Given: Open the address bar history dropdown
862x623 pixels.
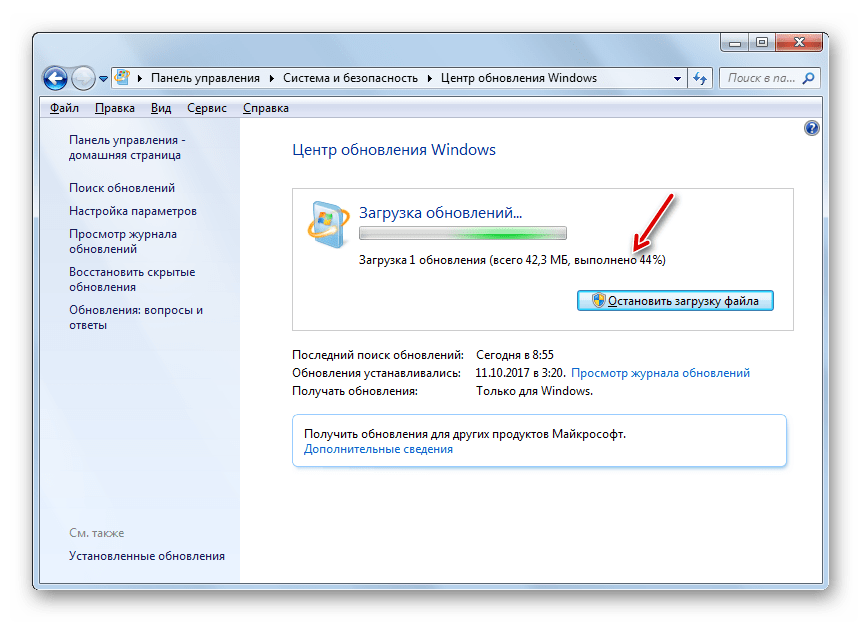Looking at the screenshot, I should coord(677,79).
